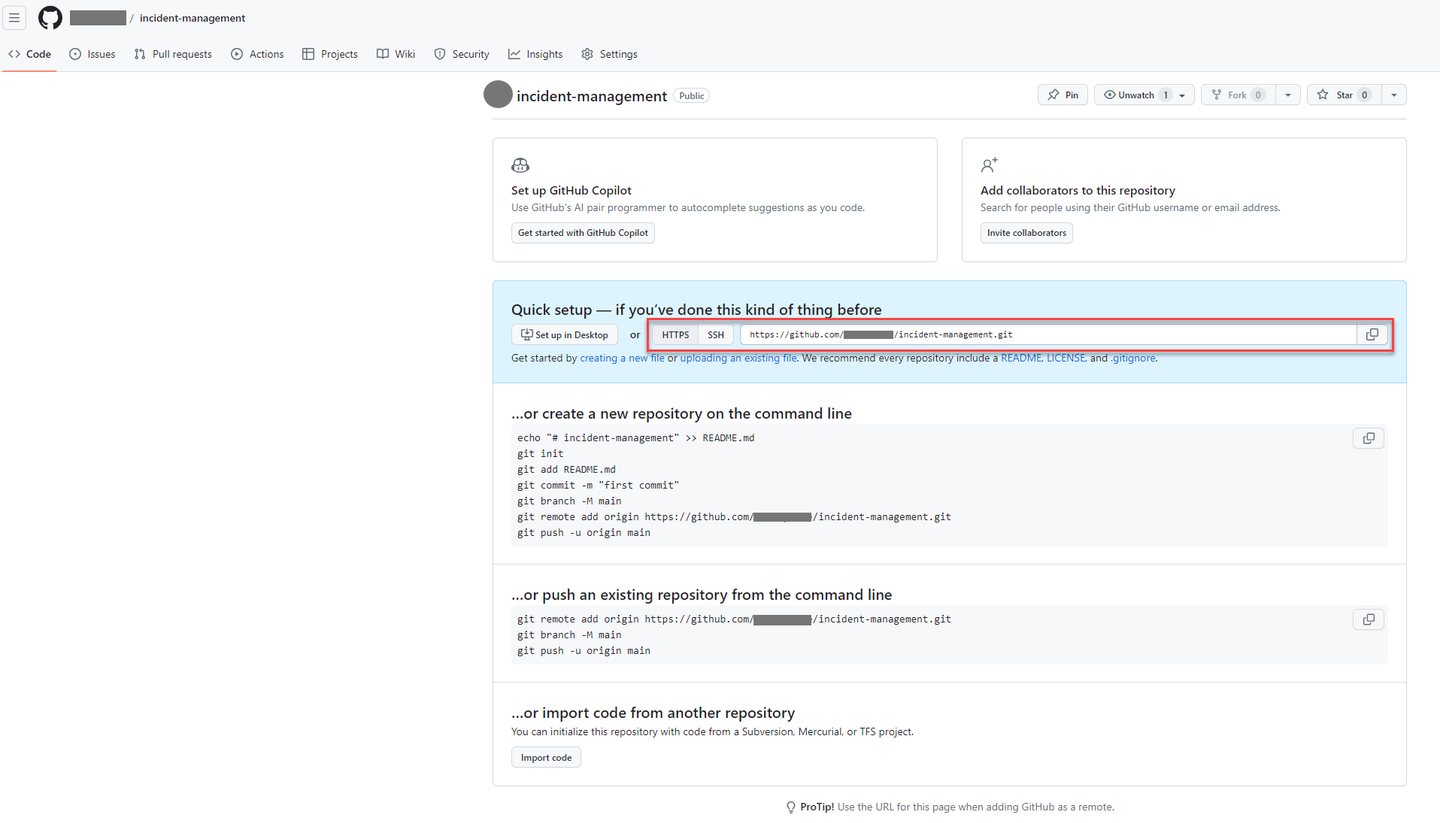
Task: Select the SSH clone protocol
Action: (x=716, y=335)
